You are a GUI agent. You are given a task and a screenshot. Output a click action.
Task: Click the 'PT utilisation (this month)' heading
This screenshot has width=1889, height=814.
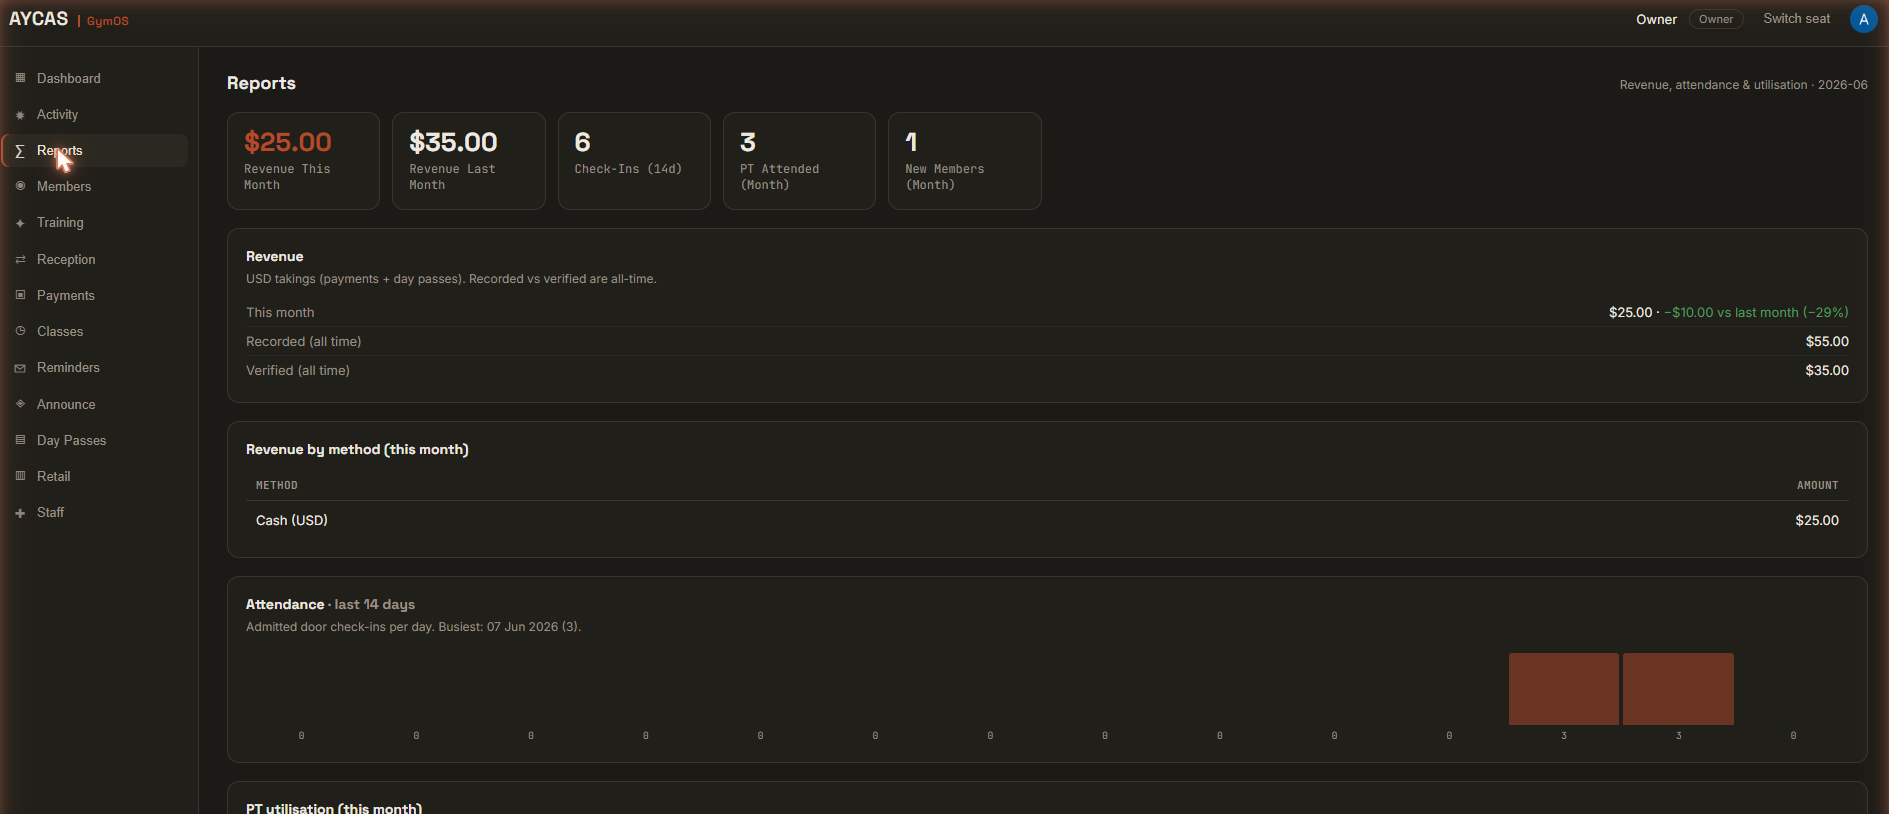click(334, 807)
